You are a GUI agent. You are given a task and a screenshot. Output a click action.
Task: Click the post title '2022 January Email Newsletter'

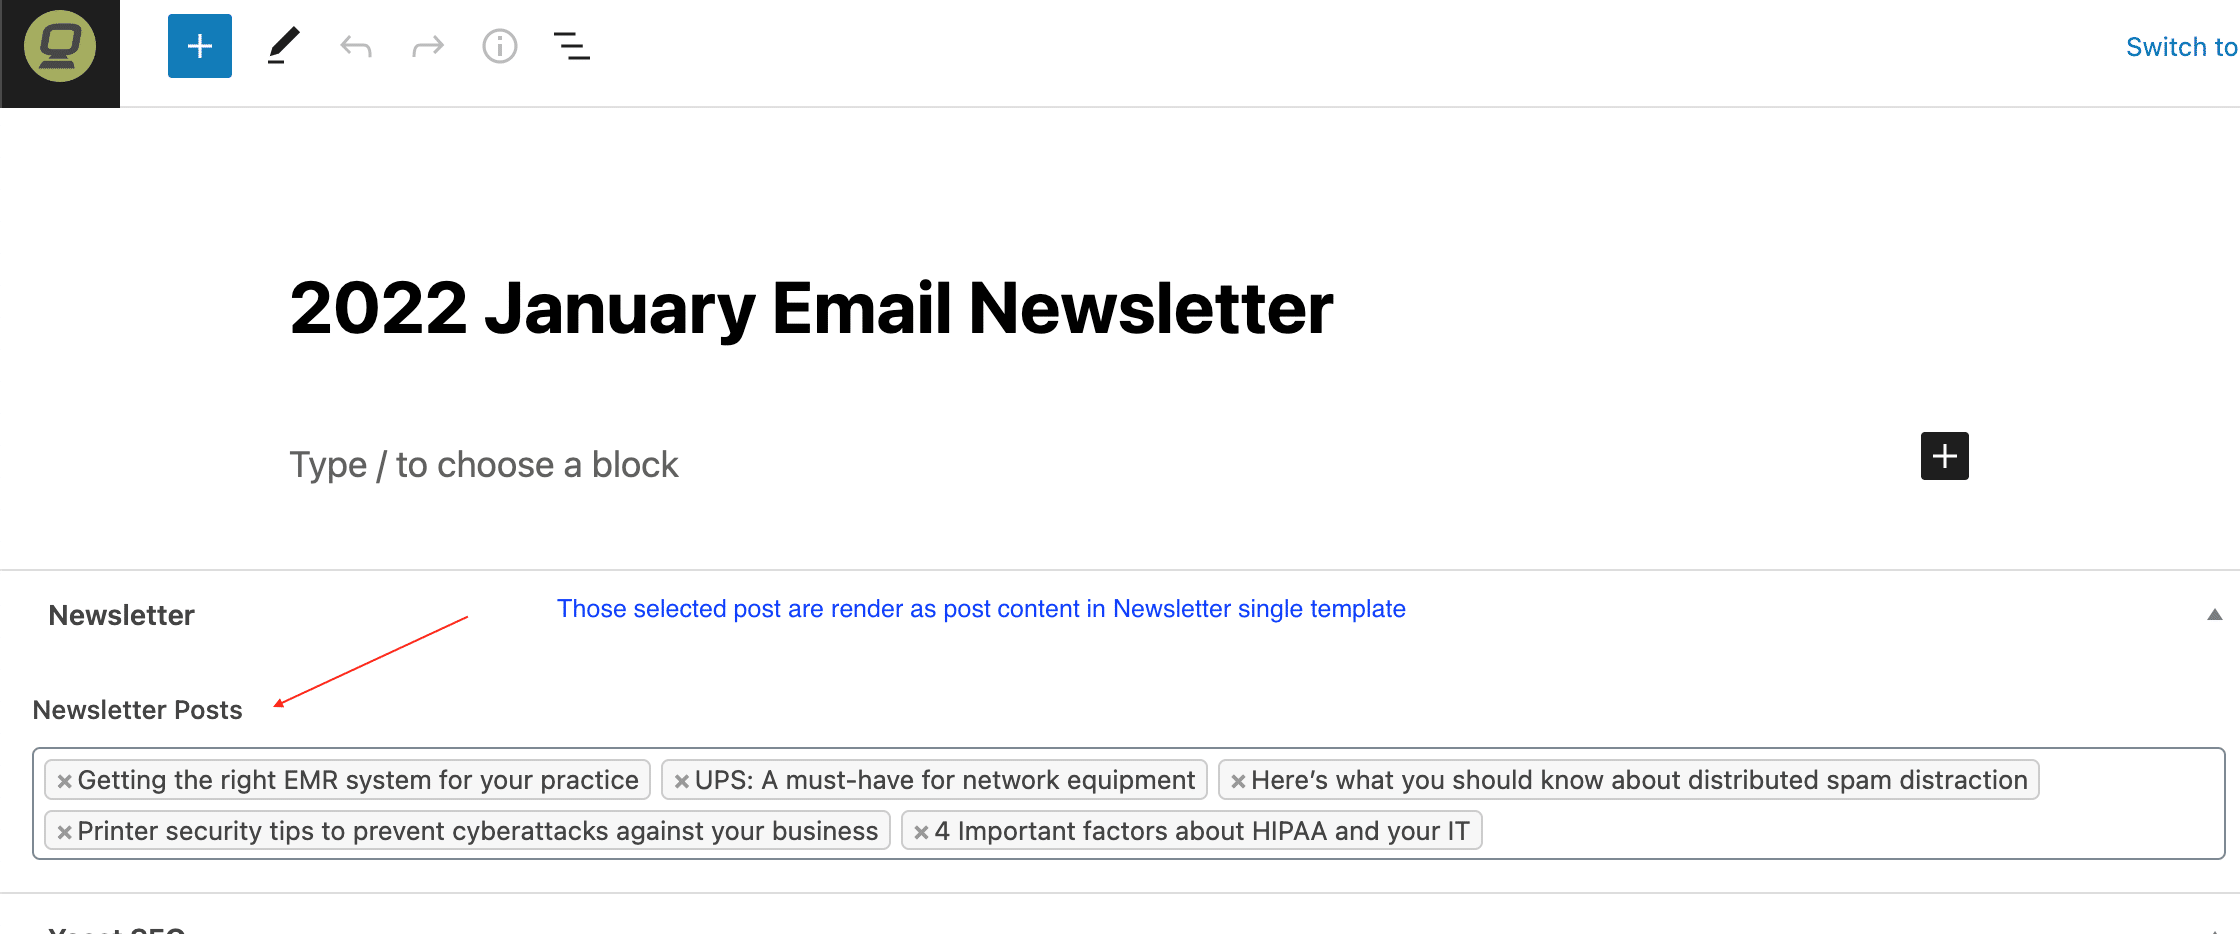(810, 308)
